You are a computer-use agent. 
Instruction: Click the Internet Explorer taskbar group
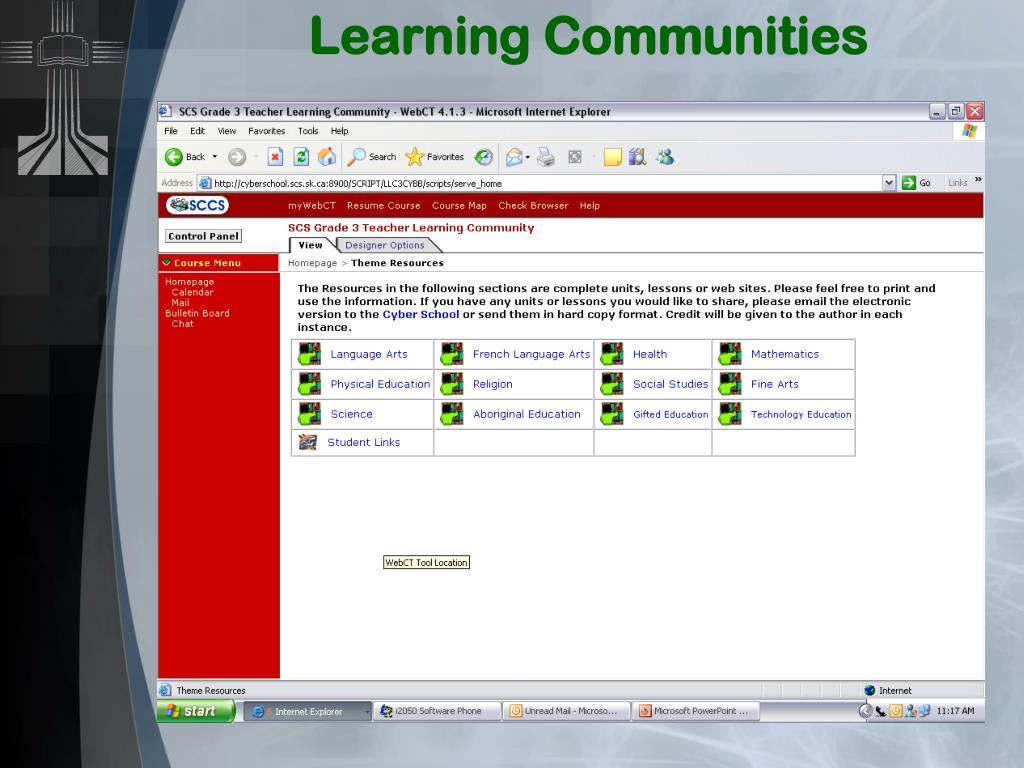point(308,711)
